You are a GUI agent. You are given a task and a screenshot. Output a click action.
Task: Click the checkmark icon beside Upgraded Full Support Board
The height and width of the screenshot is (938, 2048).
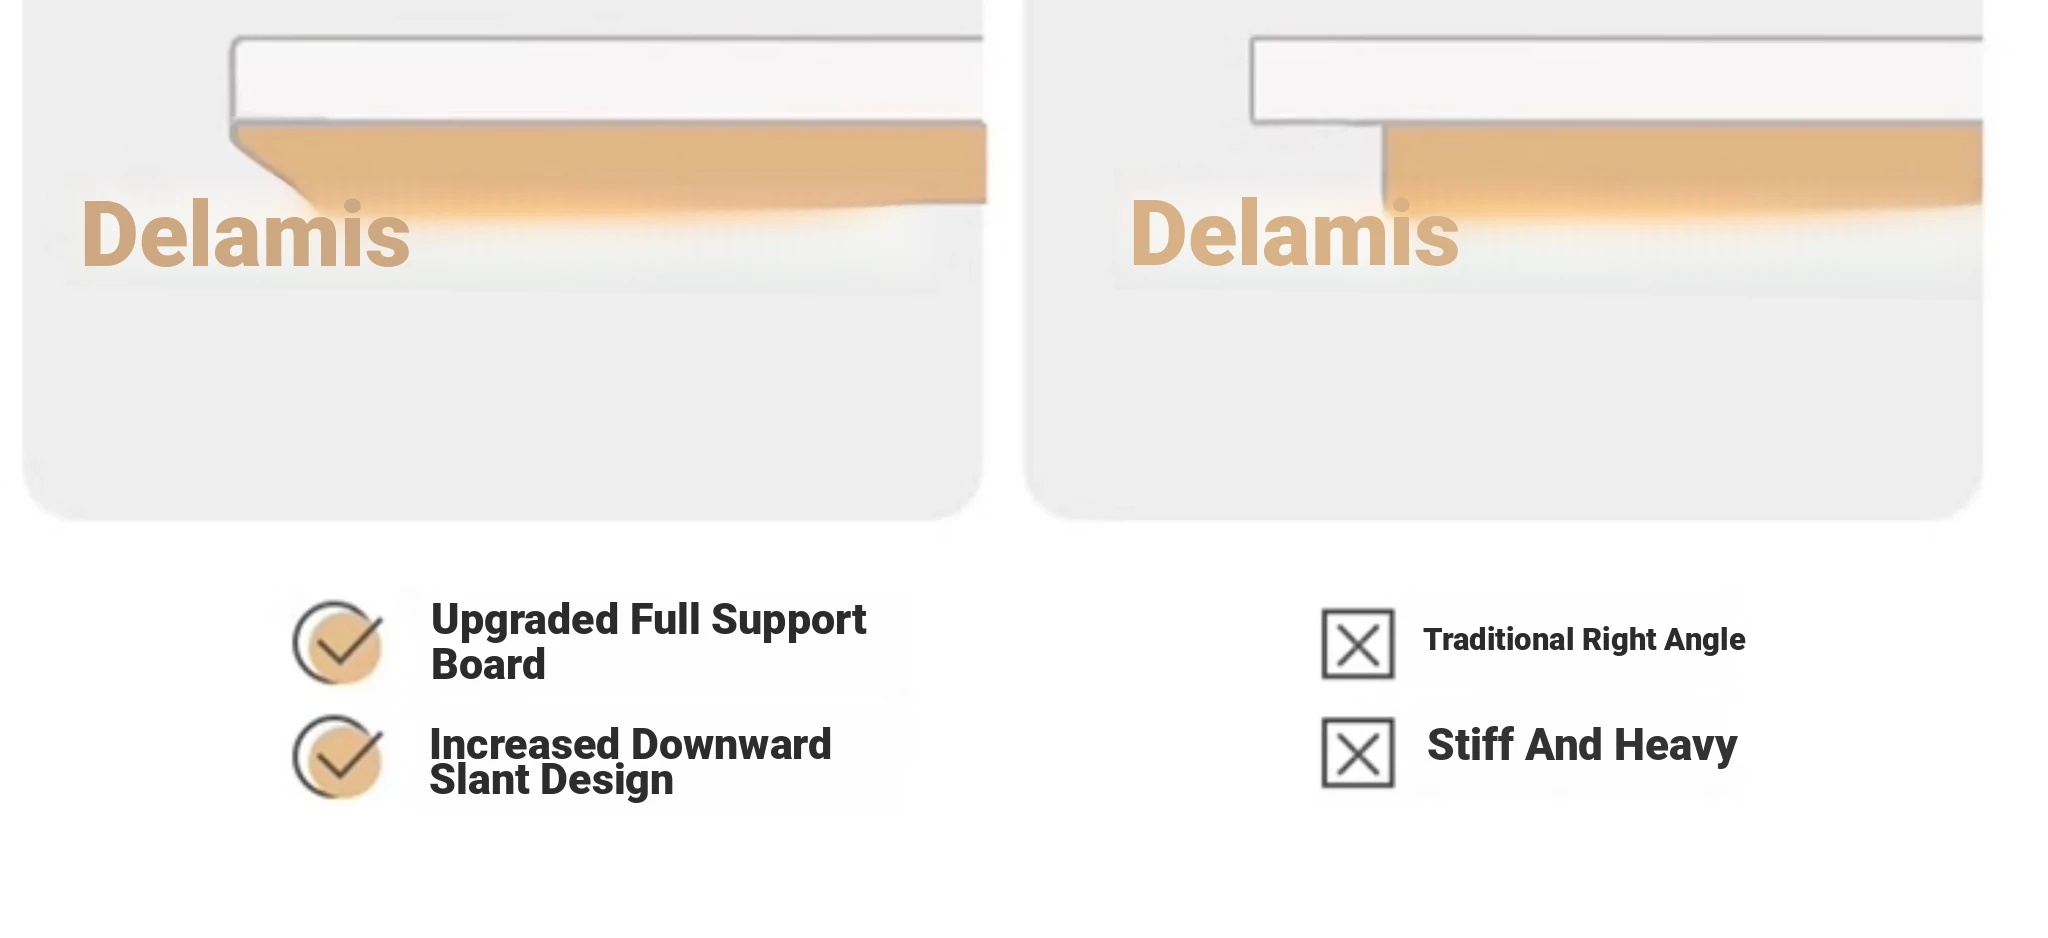click(338, 643)
